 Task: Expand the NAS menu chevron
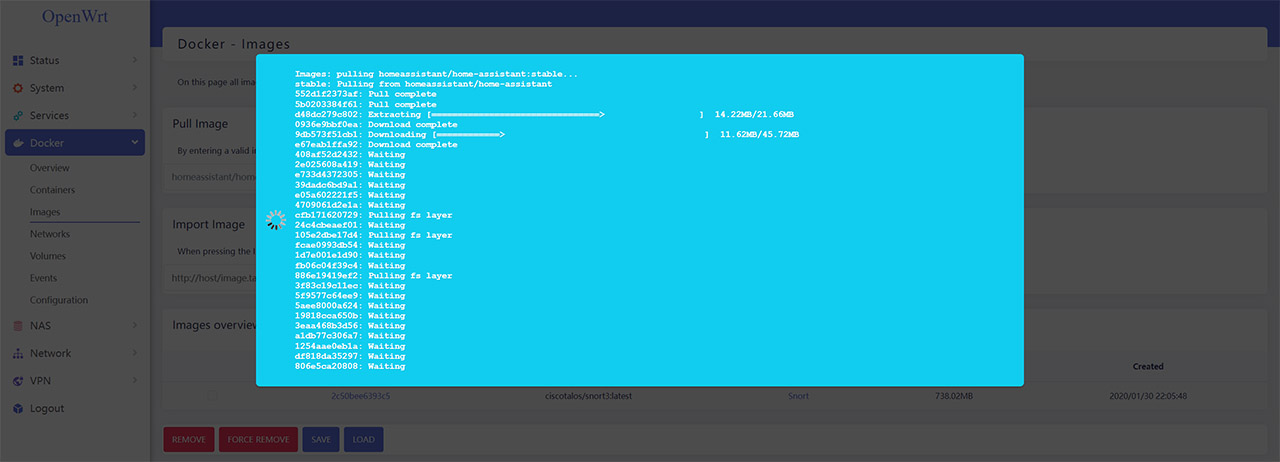pyautogui.click(x=134, y=326)
